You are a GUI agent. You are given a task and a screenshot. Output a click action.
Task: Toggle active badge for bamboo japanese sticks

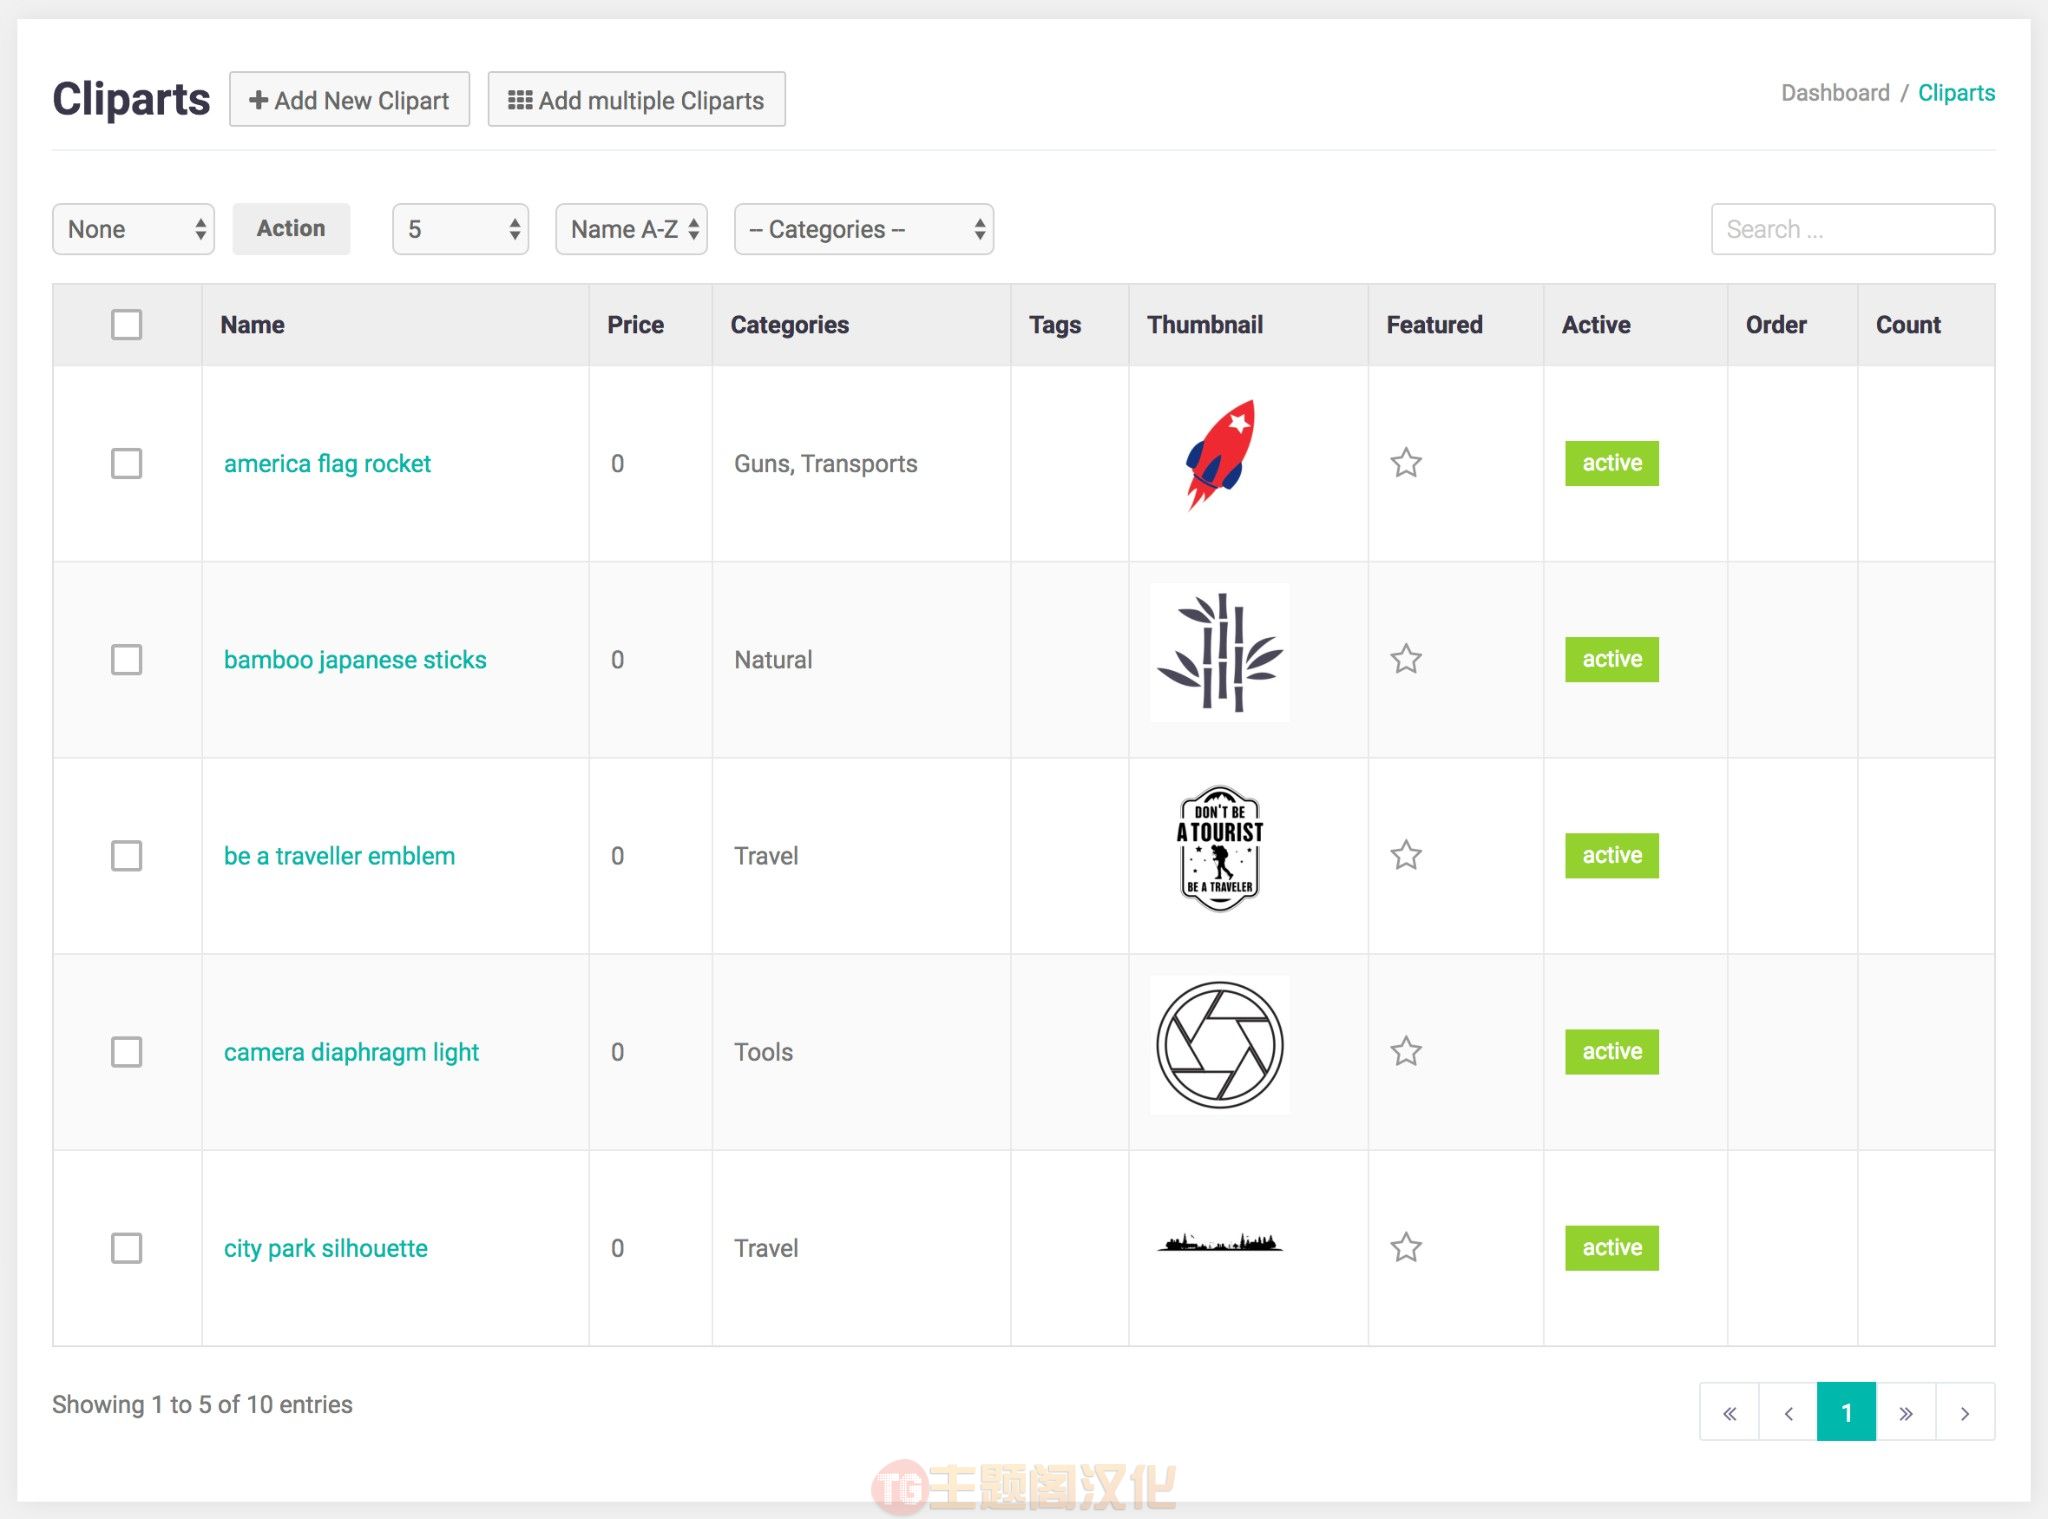point(1611,659)
